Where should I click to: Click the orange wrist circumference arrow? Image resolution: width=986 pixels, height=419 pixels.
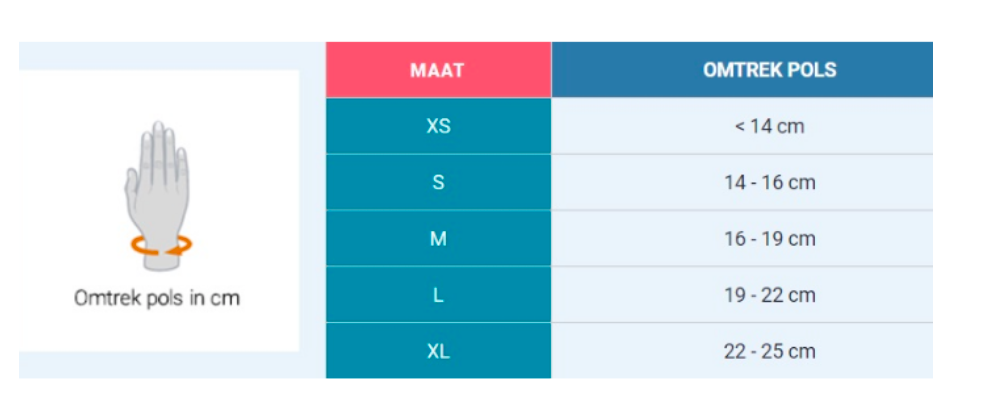161,245
